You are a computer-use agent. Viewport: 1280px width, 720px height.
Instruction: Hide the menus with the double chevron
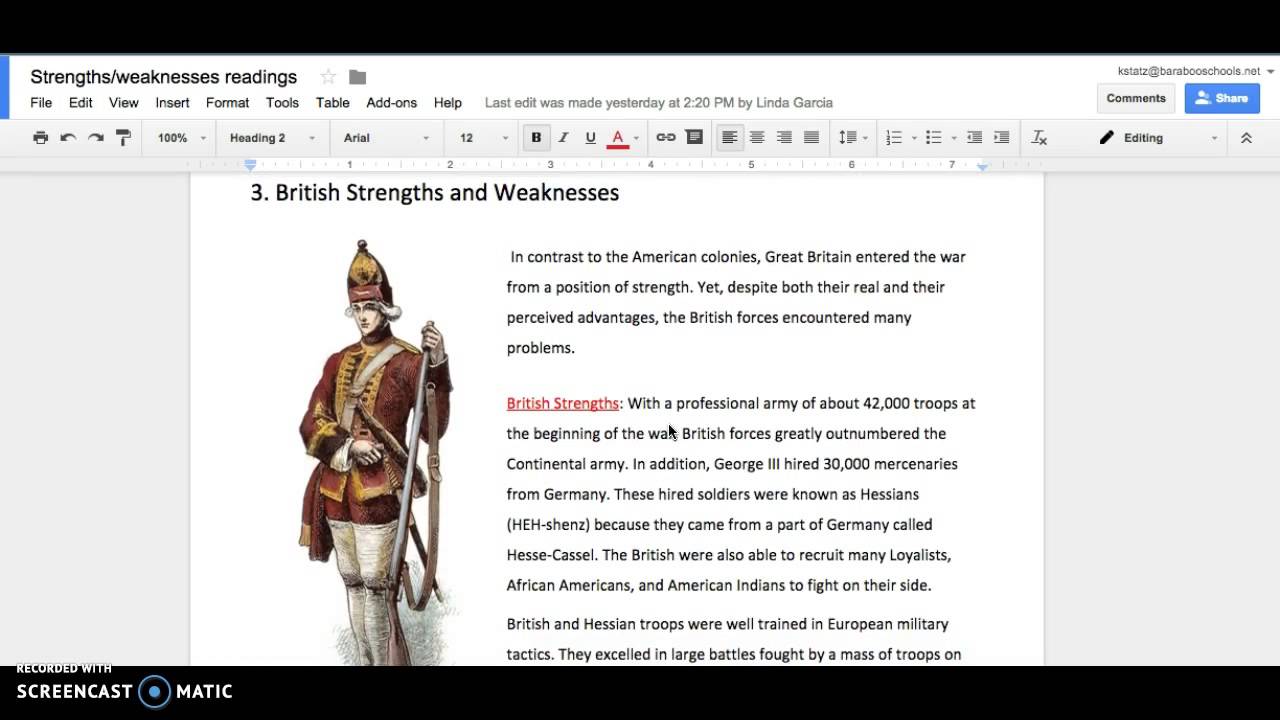(x=1246, y=138)
